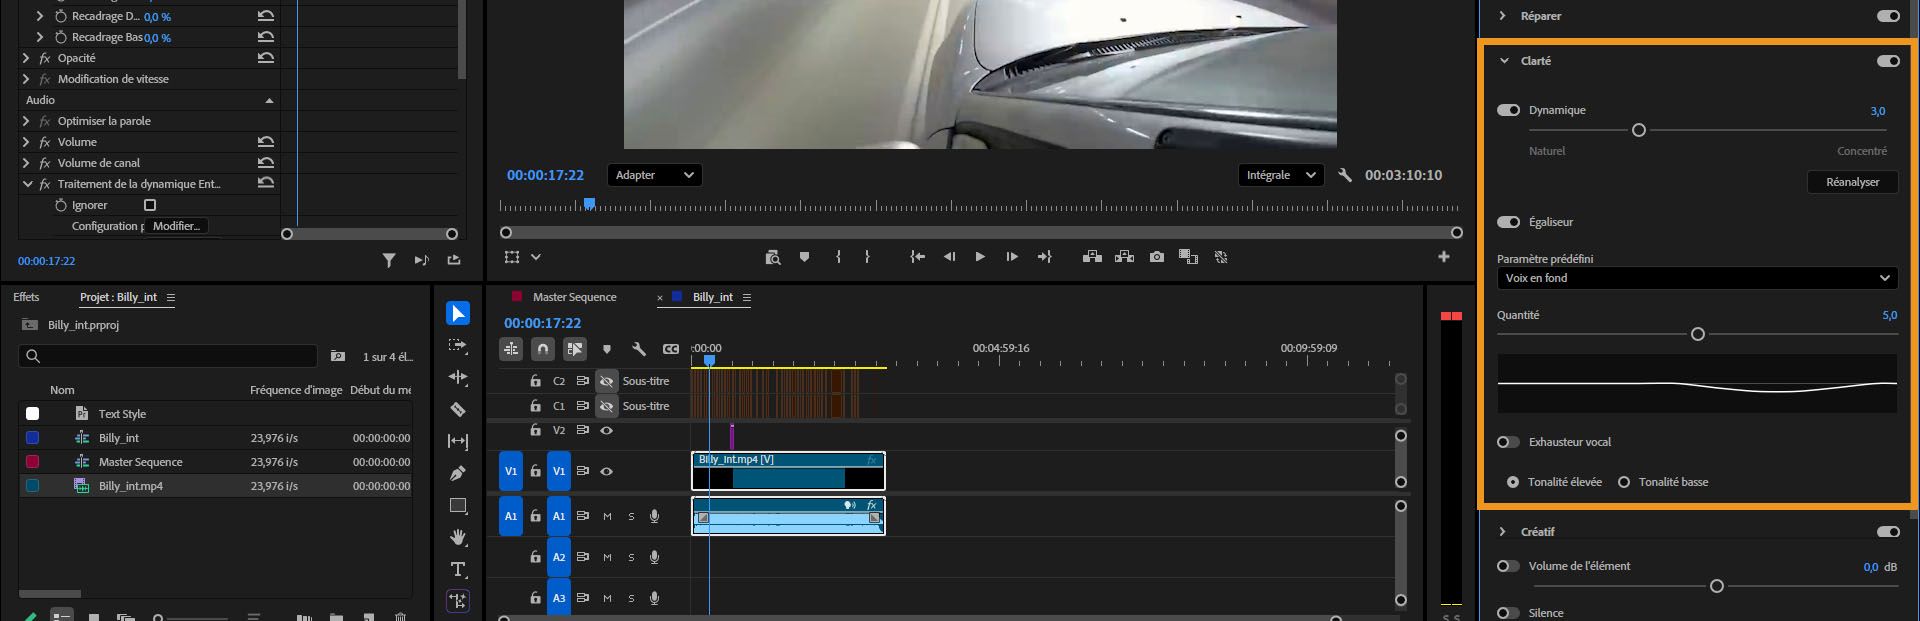Viewport: 1920px width, 621px height.
Task: Click the Quantité slider handle
Action: point(1697,334)
